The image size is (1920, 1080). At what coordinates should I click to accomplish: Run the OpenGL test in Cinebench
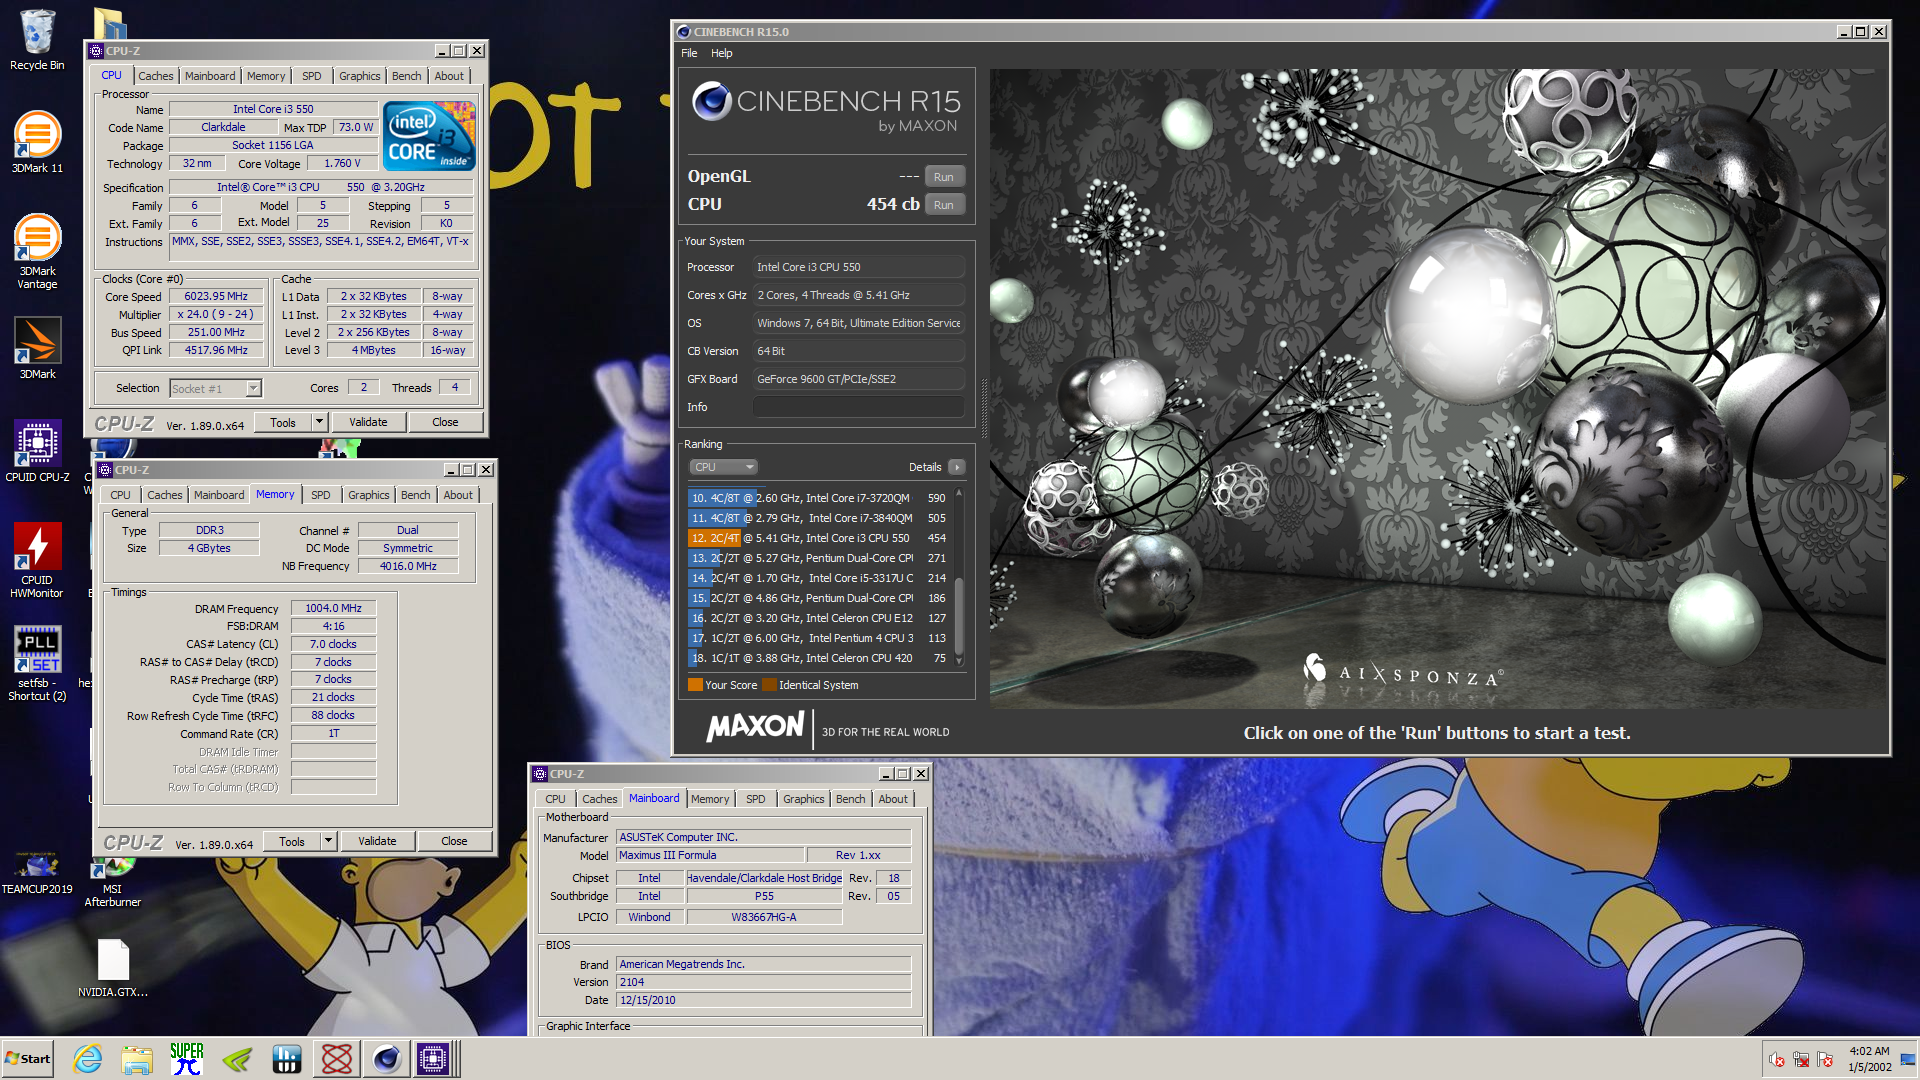tap(944, 177)
